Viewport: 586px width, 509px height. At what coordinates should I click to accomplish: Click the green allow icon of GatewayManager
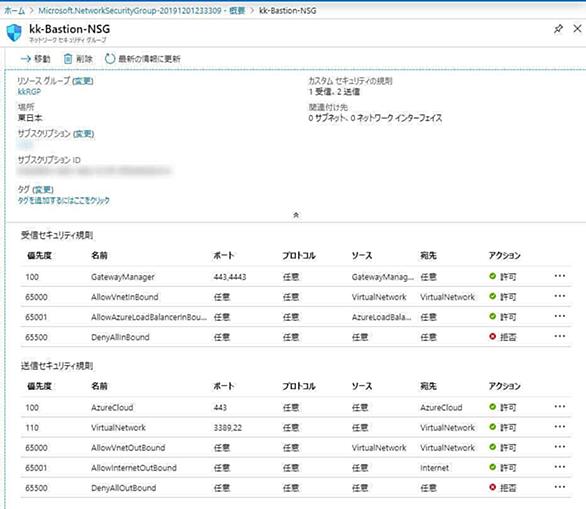[492, 276]
